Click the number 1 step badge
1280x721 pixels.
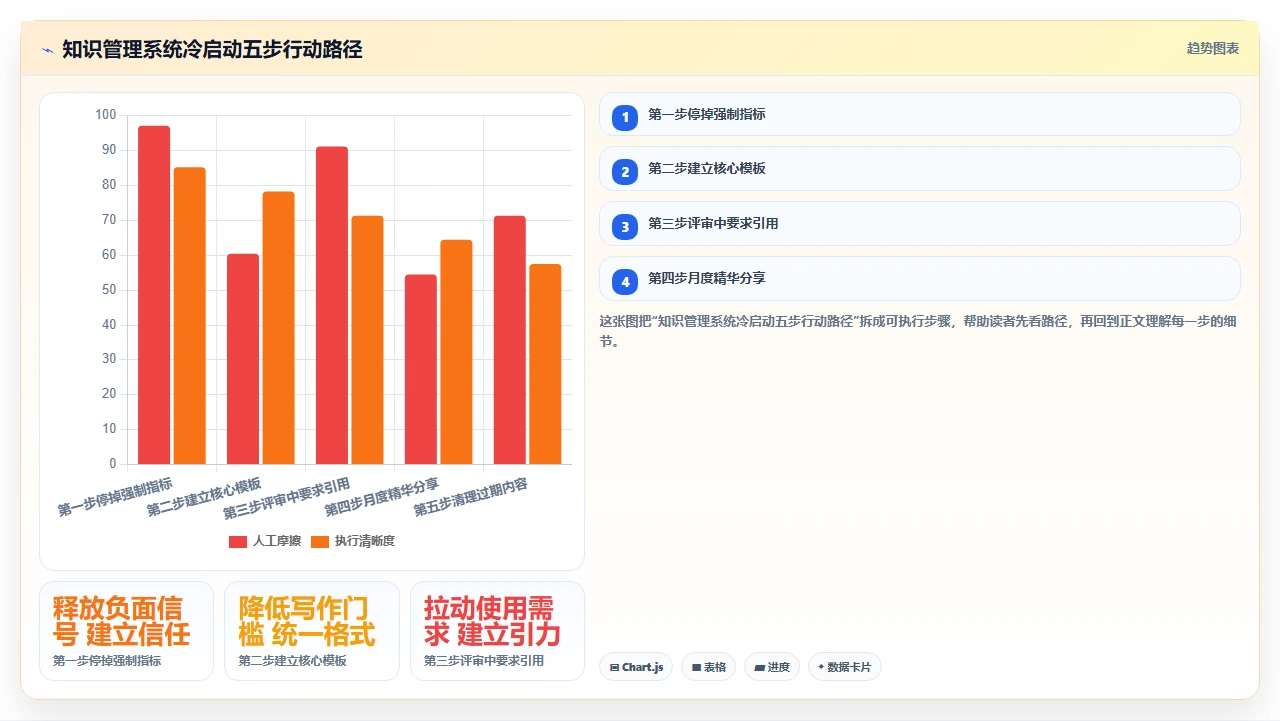coord(625,117)
